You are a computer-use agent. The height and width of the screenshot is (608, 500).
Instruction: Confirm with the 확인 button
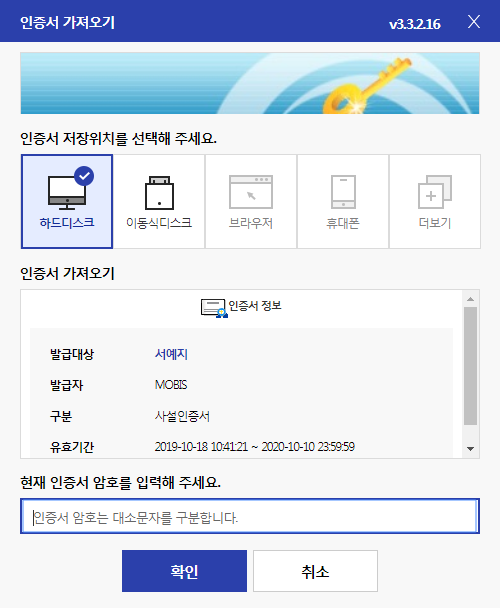[184, 571]
